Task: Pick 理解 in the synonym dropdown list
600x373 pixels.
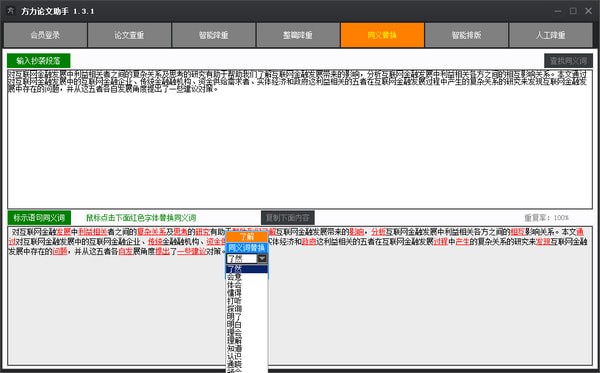Action: pyautogui.click(x=234, y=340)
